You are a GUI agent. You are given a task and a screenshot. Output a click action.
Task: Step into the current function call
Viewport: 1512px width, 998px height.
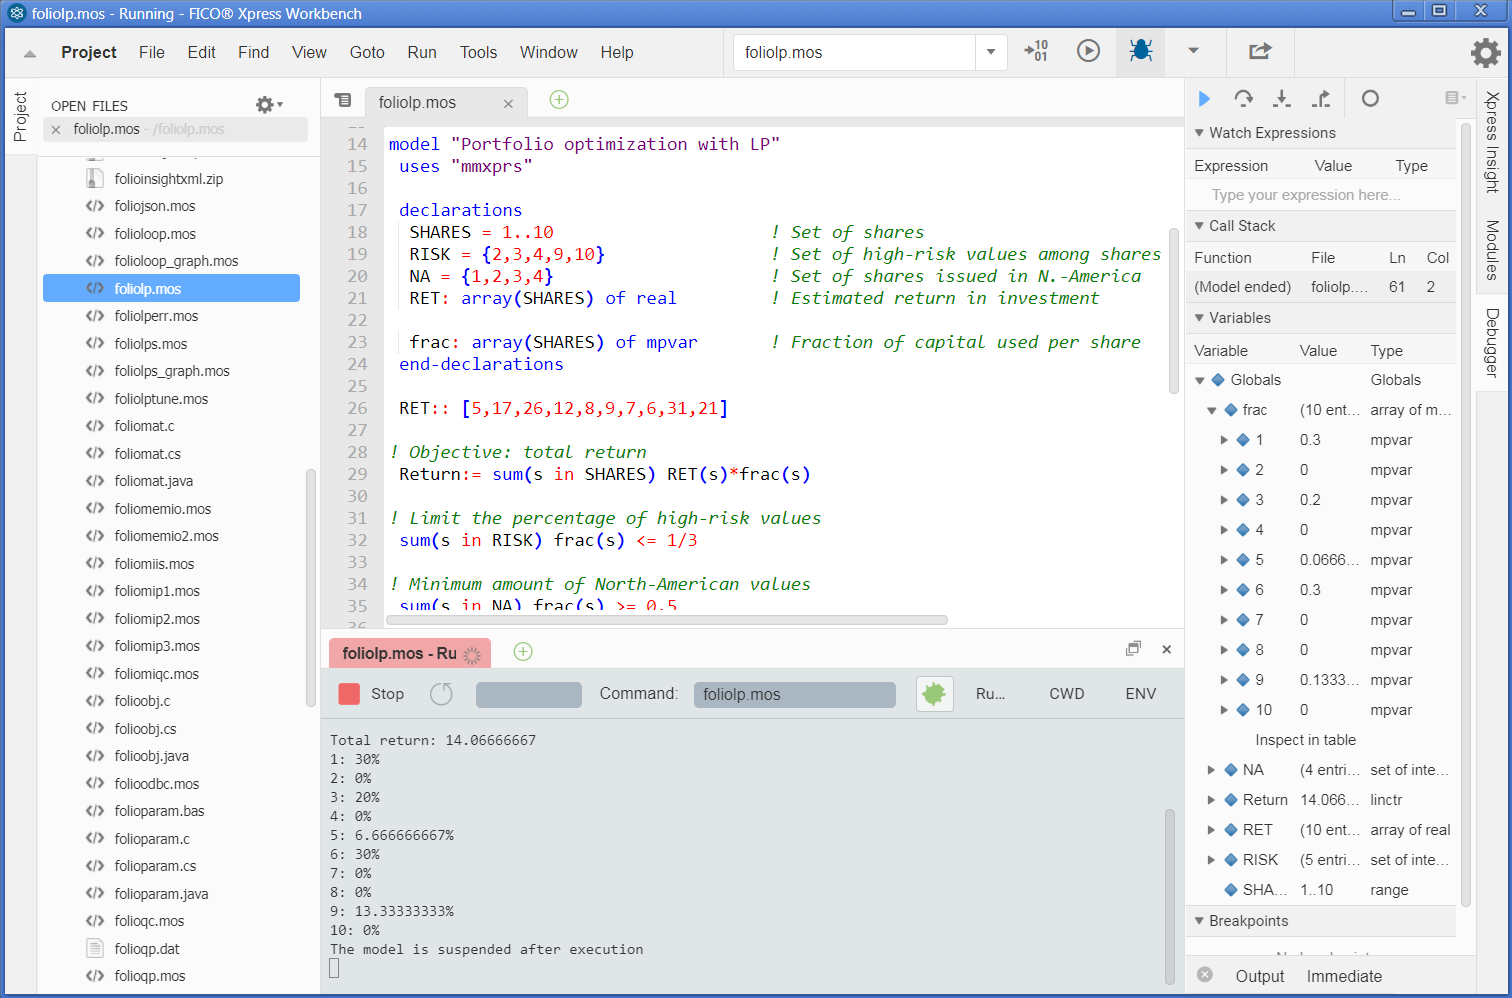(1281, 98)
